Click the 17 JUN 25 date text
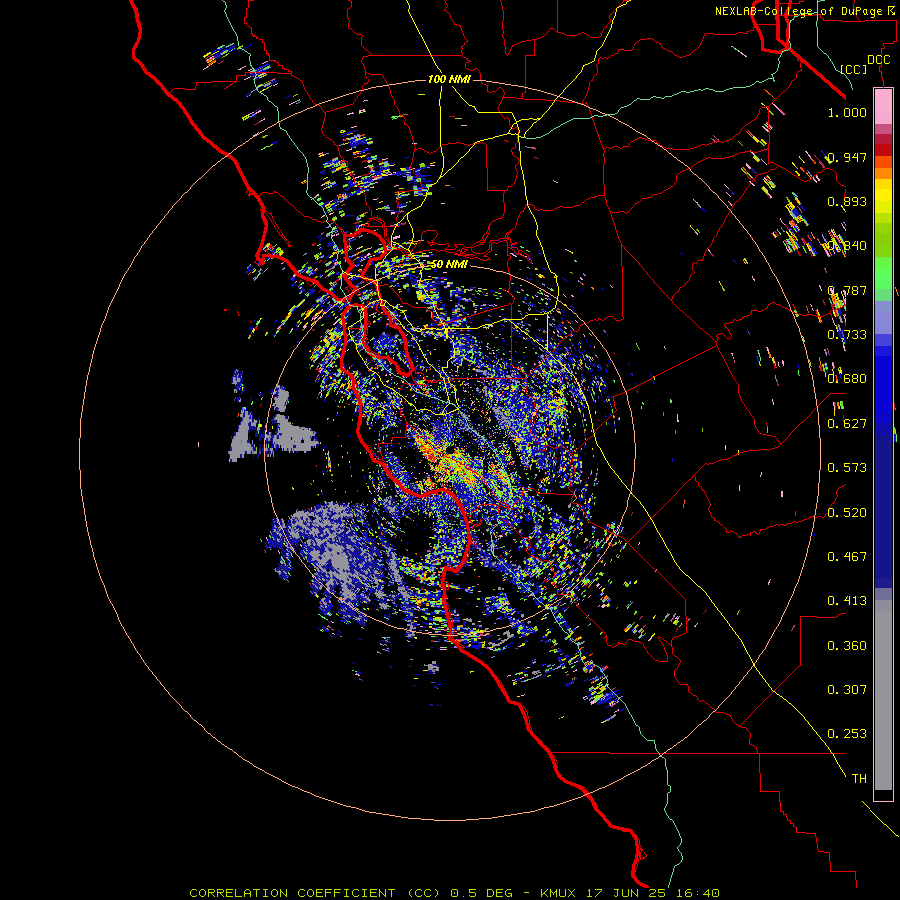Viewport: 900px width, 900px height. coord(624,893)
